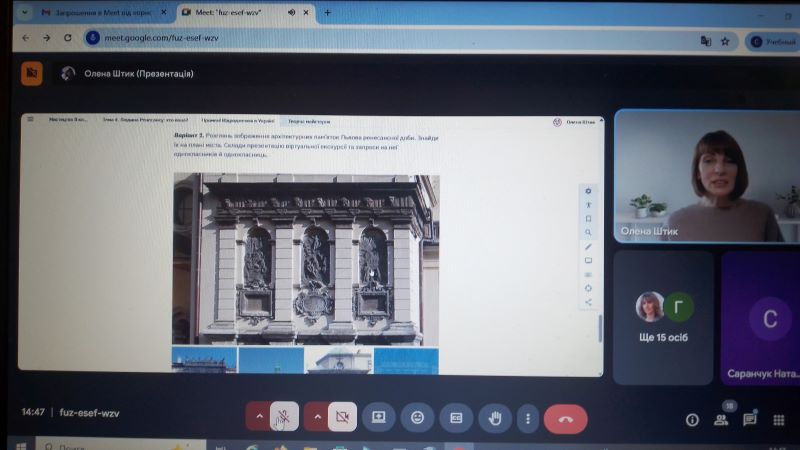Expand audio settings arrow beside microphone

click(x=258, y=417)
